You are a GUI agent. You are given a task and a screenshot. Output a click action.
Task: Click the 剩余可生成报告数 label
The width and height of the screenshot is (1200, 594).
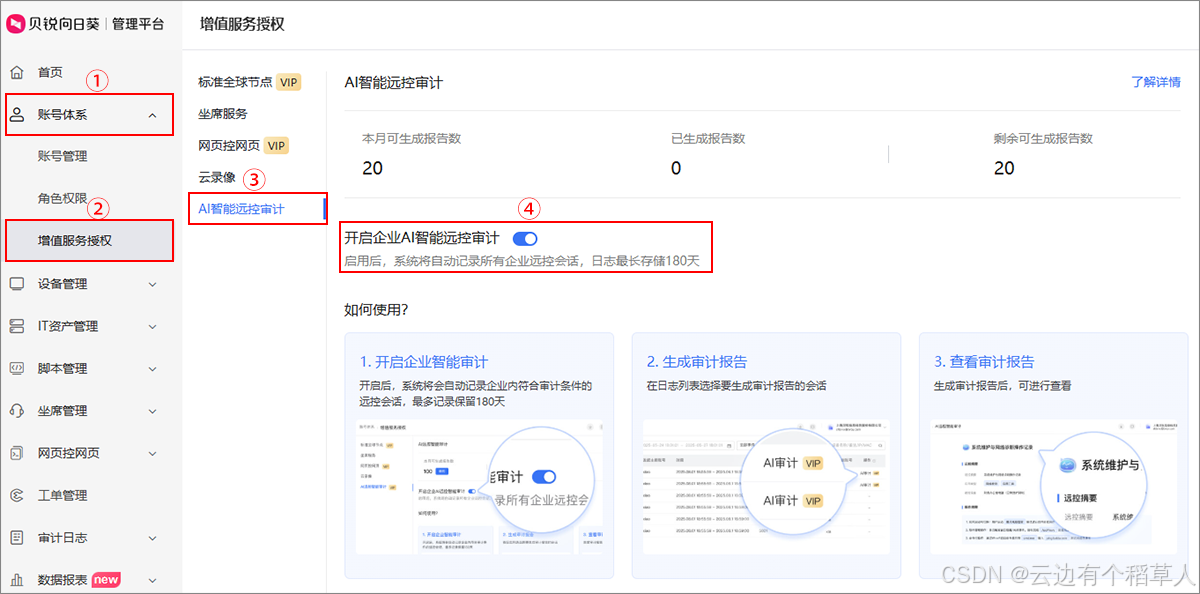coord(1043,138)
